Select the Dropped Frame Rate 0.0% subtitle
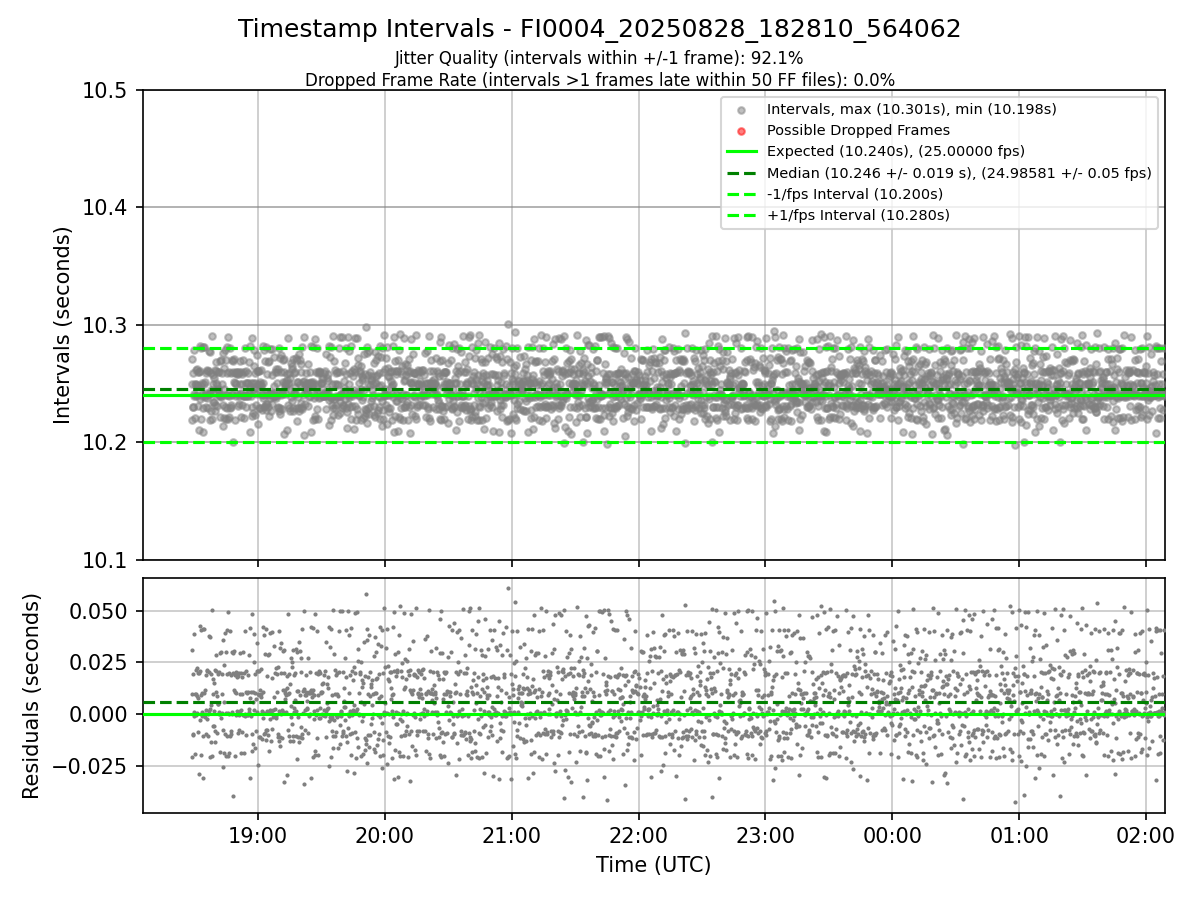 click(599, 79)
